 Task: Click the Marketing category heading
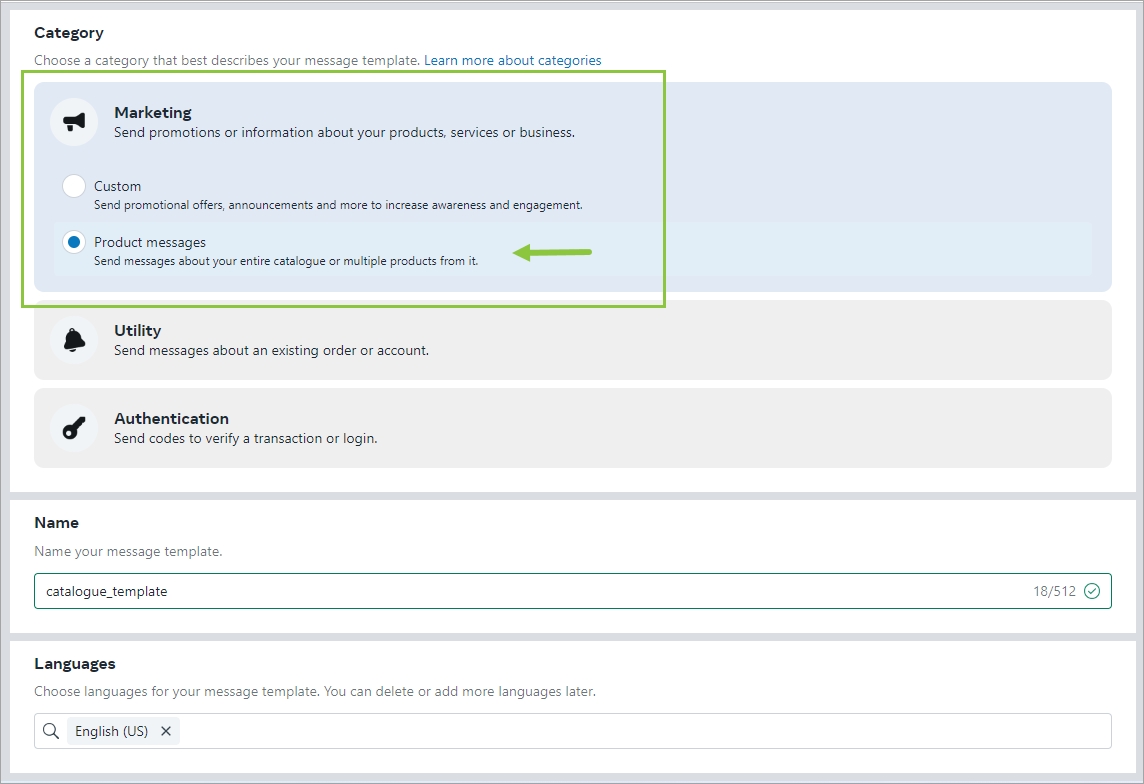(153, 113)
